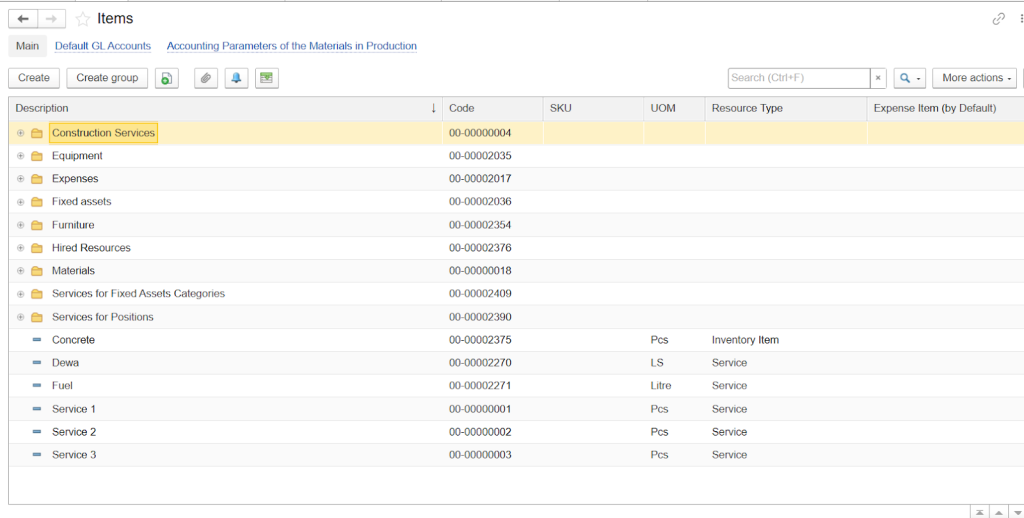The image size is (1024, 518).
Task: Click the Expense Item (by Default) header
Action: click(x=945, y=108)
